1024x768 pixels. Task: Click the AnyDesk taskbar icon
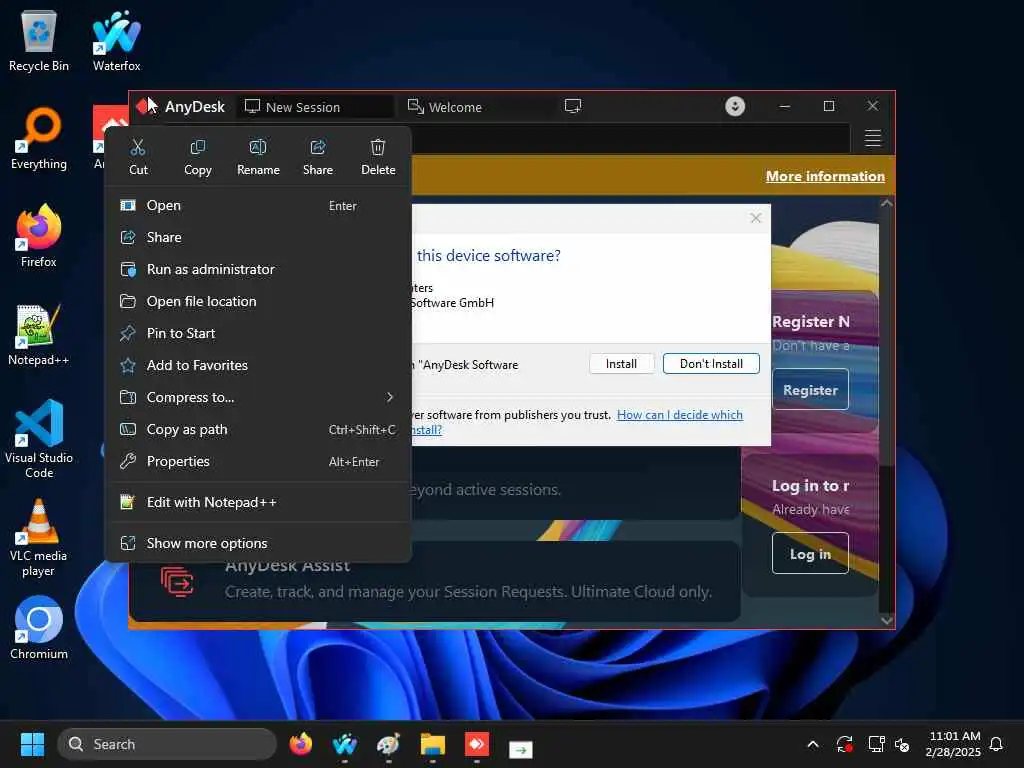point(477,744)
